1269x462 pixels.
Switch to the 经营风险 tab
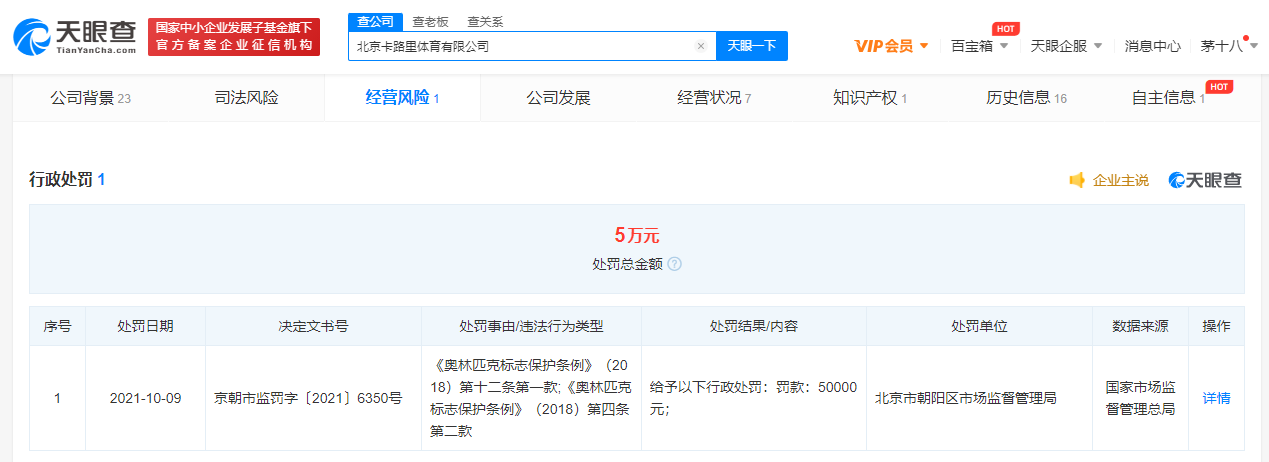(402, 98)
